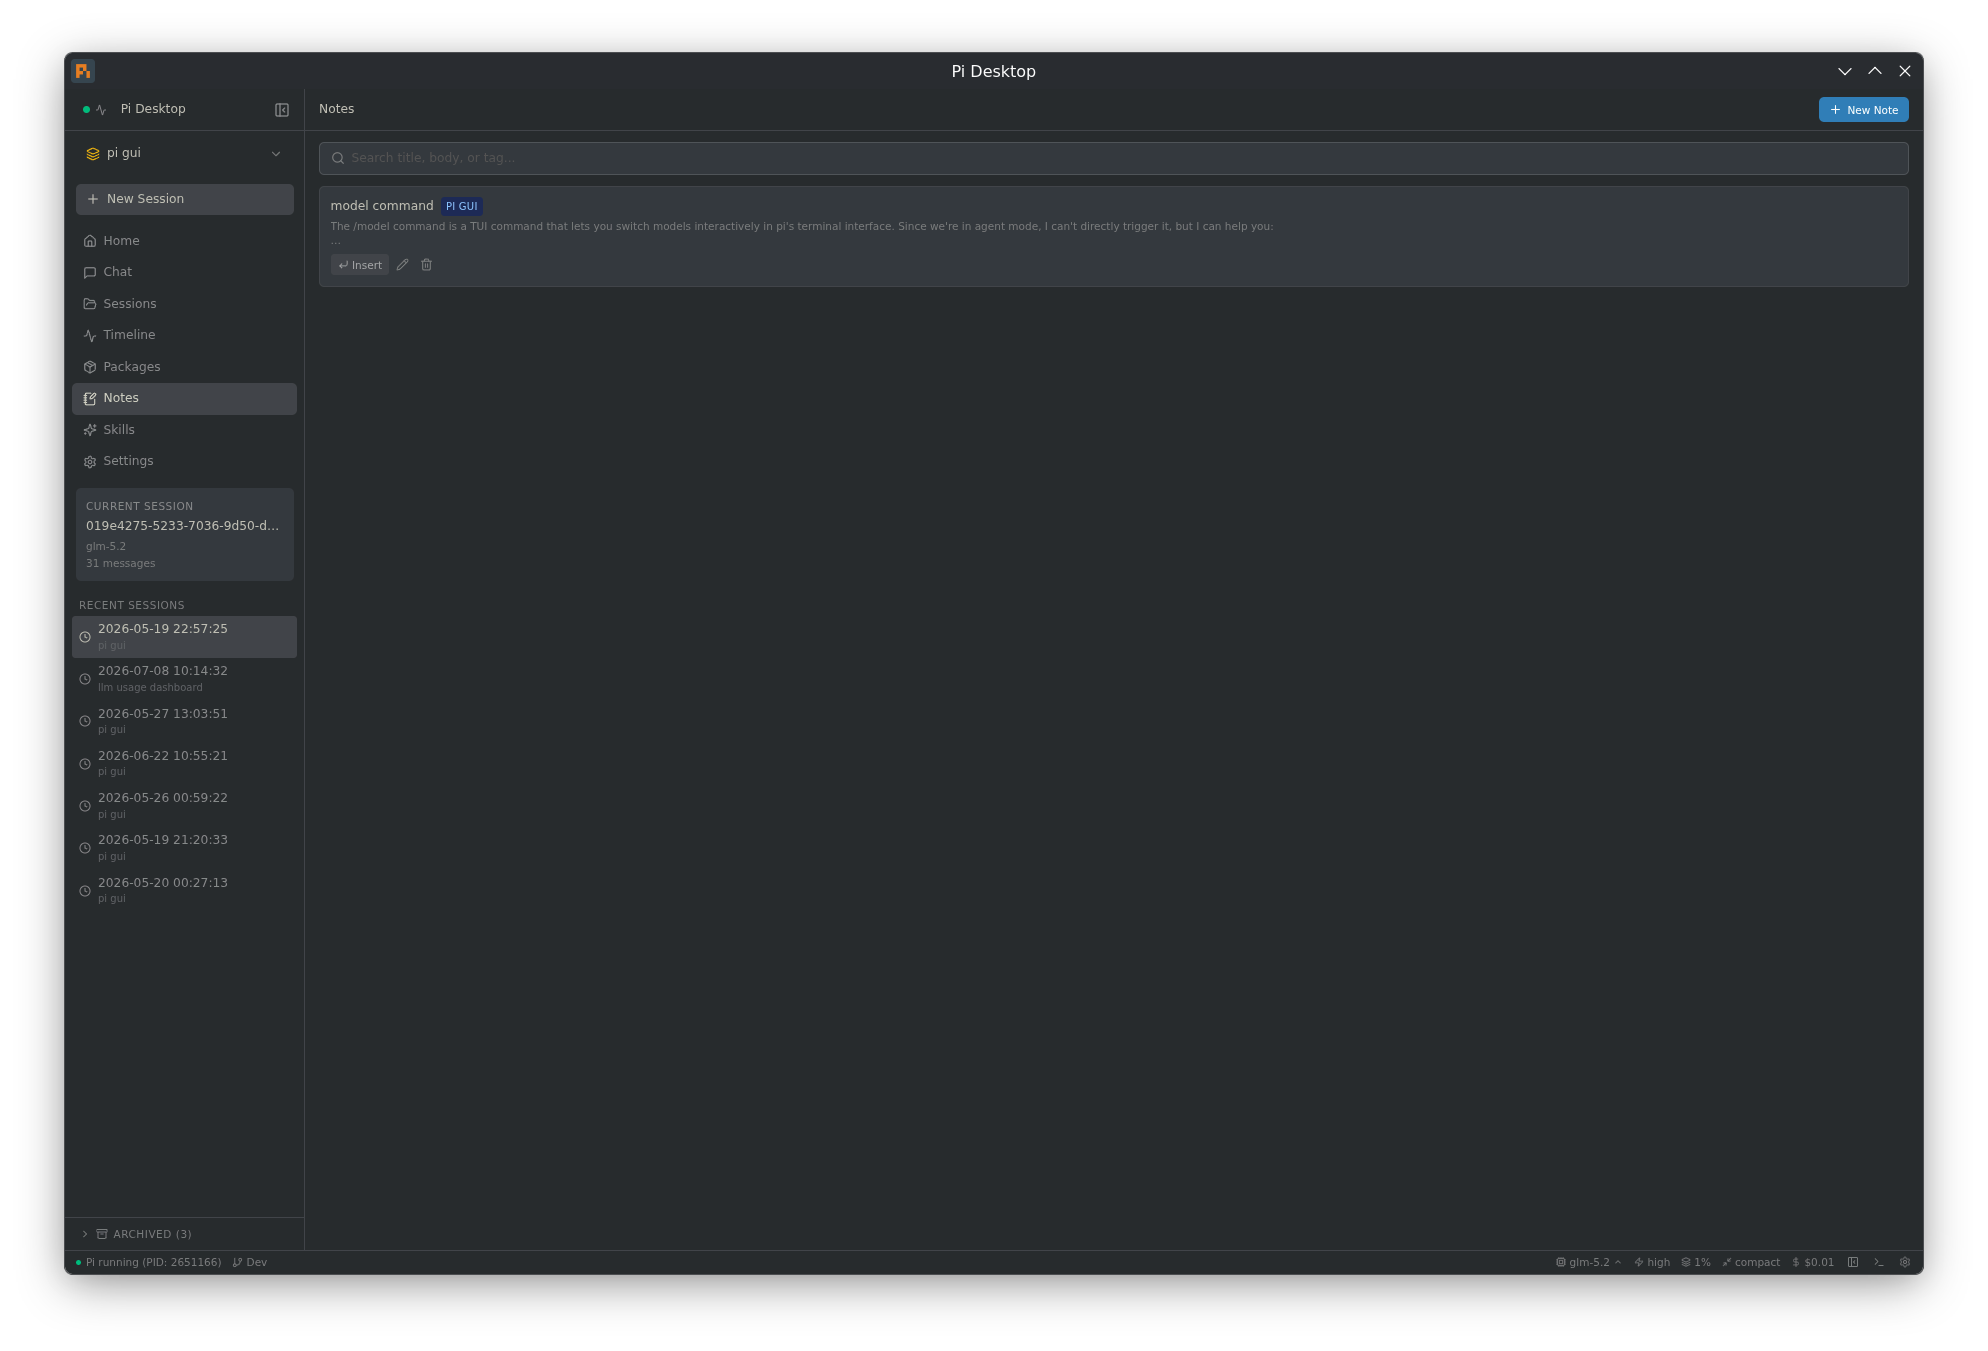1988x1351 pixels.
Task: Open recent session 2026-05-19 21:20:33
Action: tap(184, 848)
